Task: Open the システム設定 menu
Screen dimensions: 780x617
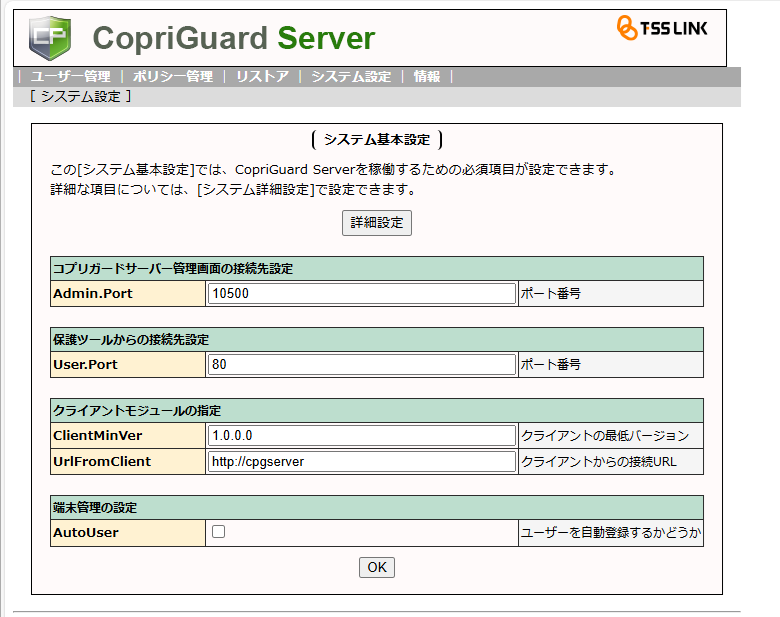Action: click(351, 77)
